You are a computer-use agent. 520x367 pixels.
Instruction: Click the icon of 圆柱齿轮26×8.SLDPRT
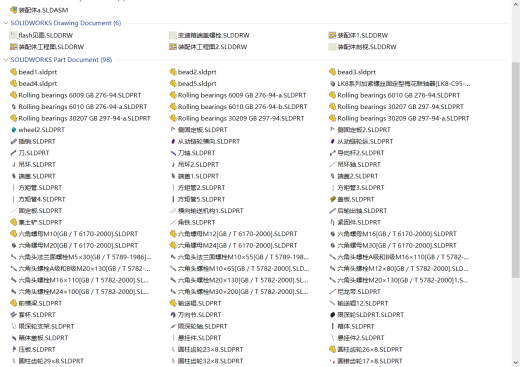332,350
